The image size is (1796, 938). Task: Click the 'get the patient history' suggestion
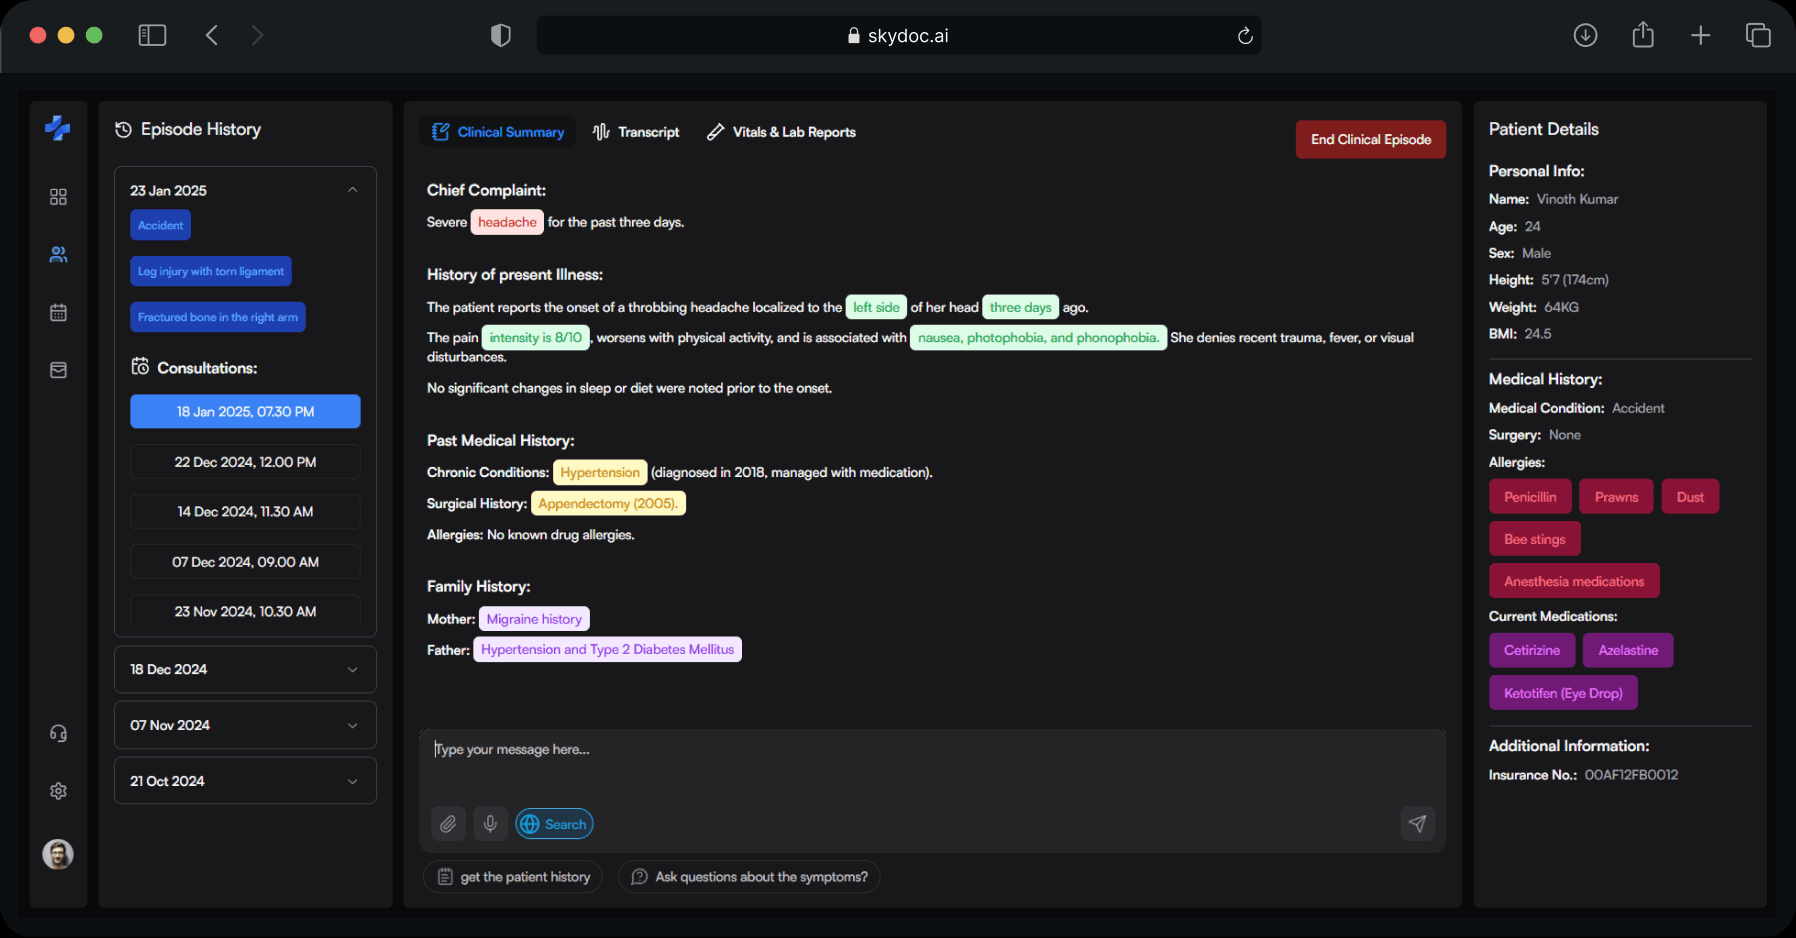(513, 877)
